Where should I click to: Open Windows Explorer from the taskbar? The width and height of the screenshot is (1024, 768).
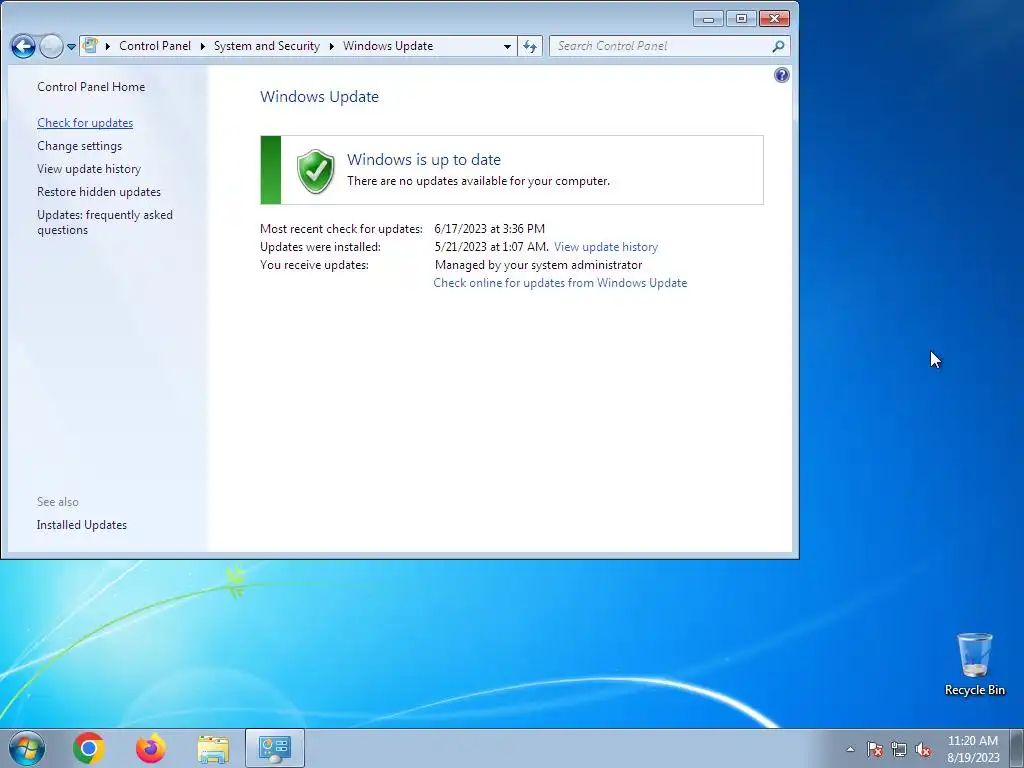click(213, 748)
